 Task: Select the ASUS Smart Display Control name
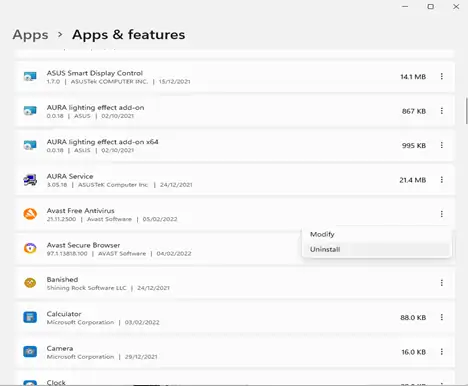click(x=95, y=73)
